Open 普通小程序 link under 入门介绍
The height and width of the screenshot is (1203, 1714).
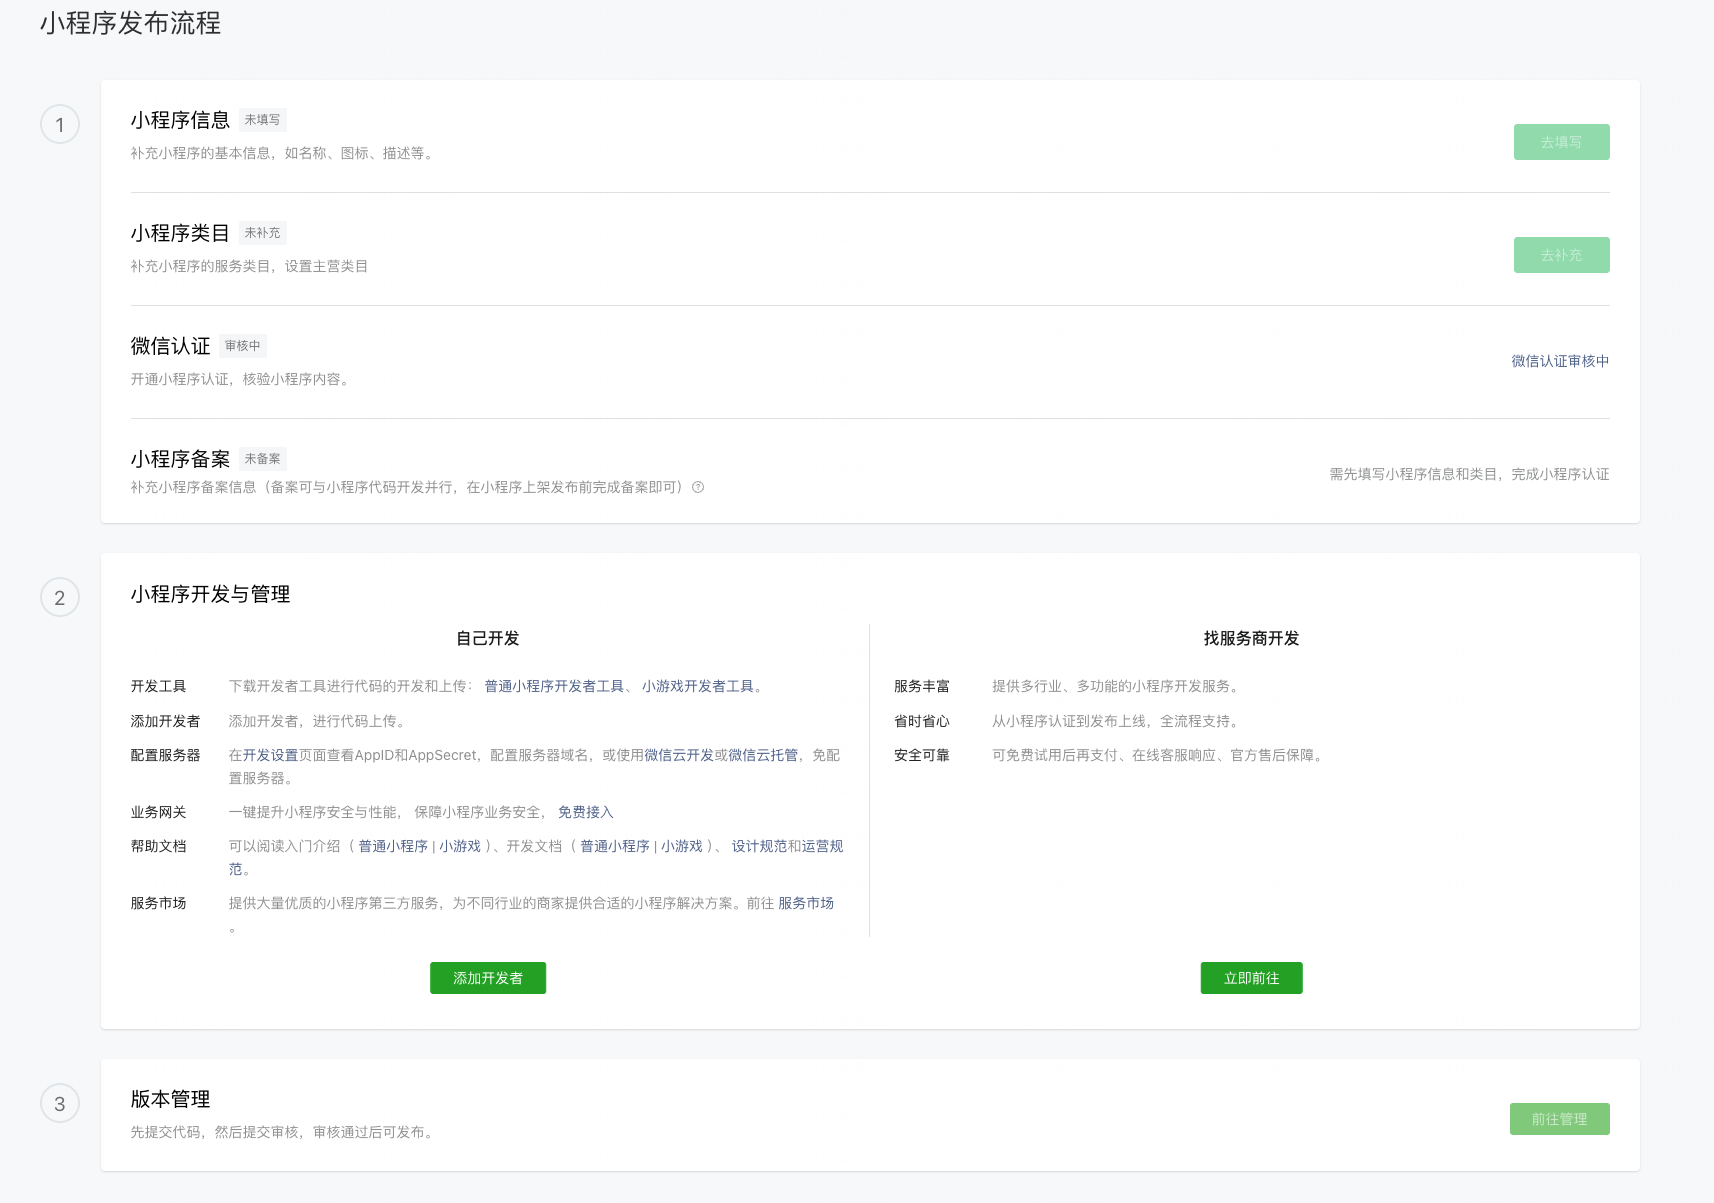[392, 846]
